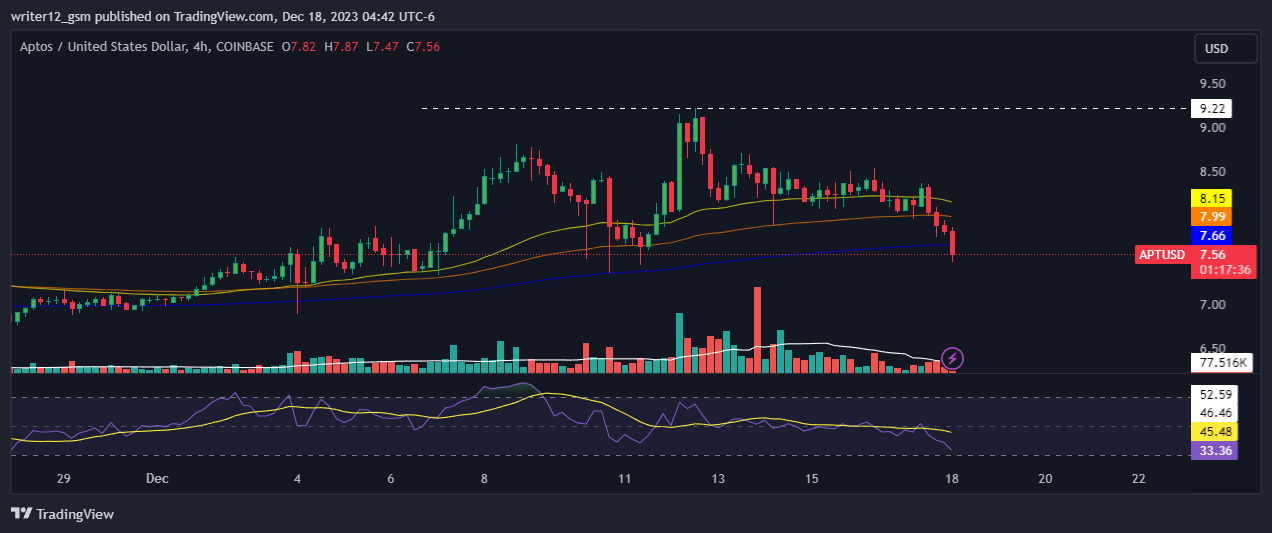Click the 8 date axis label
1272x533 pixels.
coord(484,479)
